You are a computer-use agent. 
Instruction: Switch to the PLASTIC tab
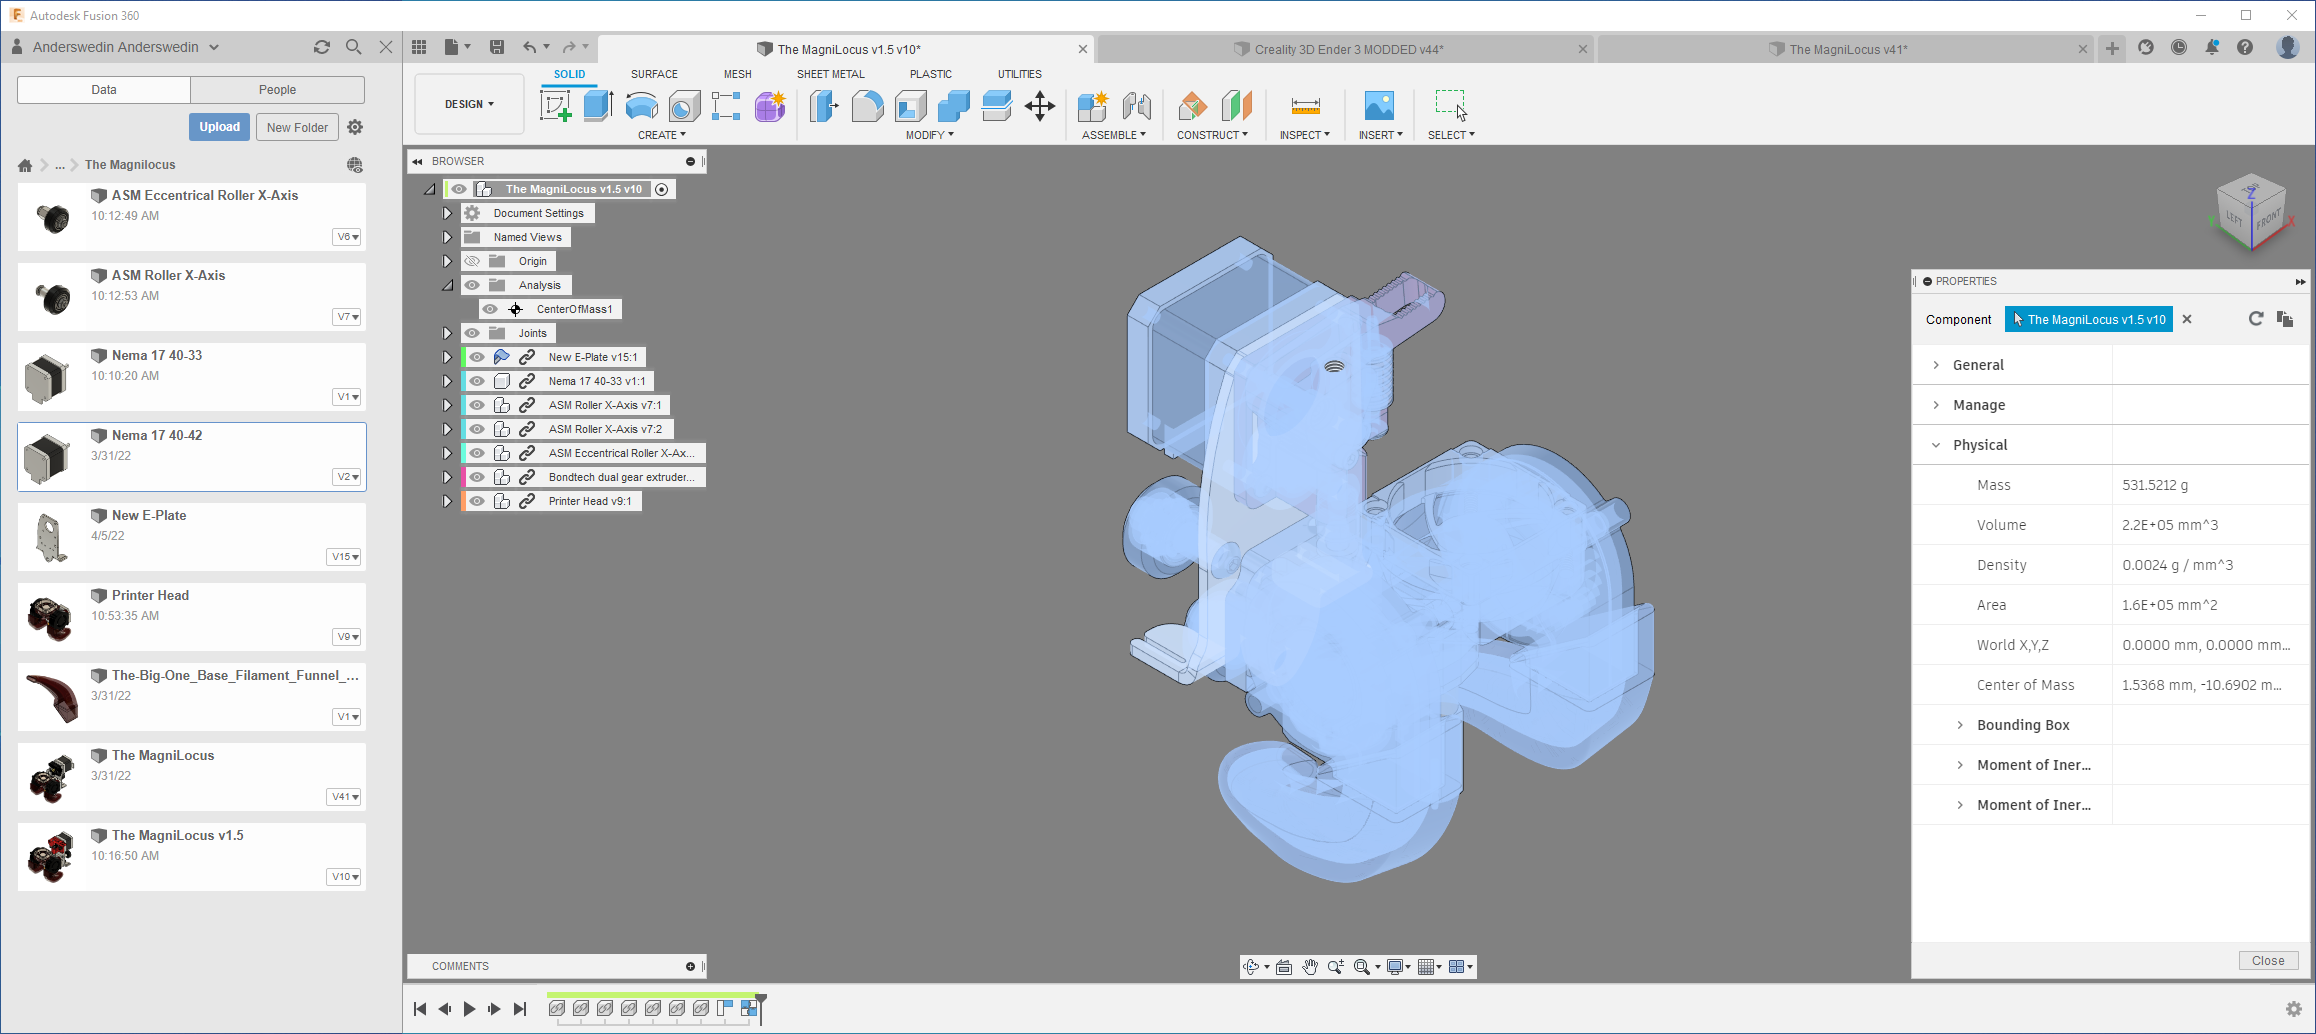(x=930, y=74)
